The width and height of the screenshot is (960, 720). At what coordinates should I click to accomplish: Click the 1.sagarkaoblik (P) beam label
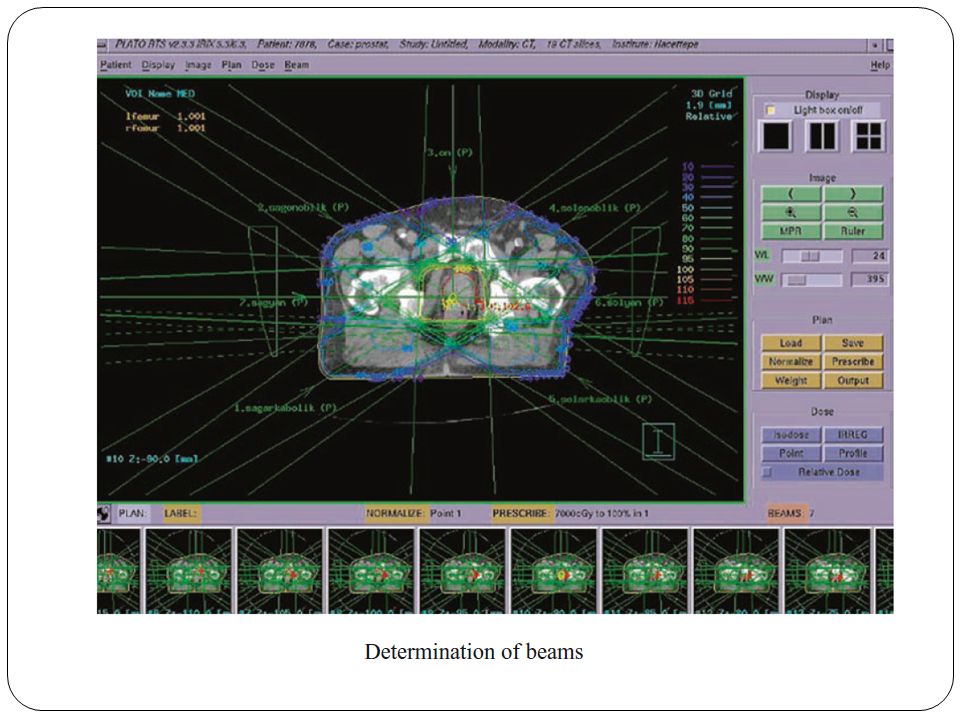tap(285, 408)
